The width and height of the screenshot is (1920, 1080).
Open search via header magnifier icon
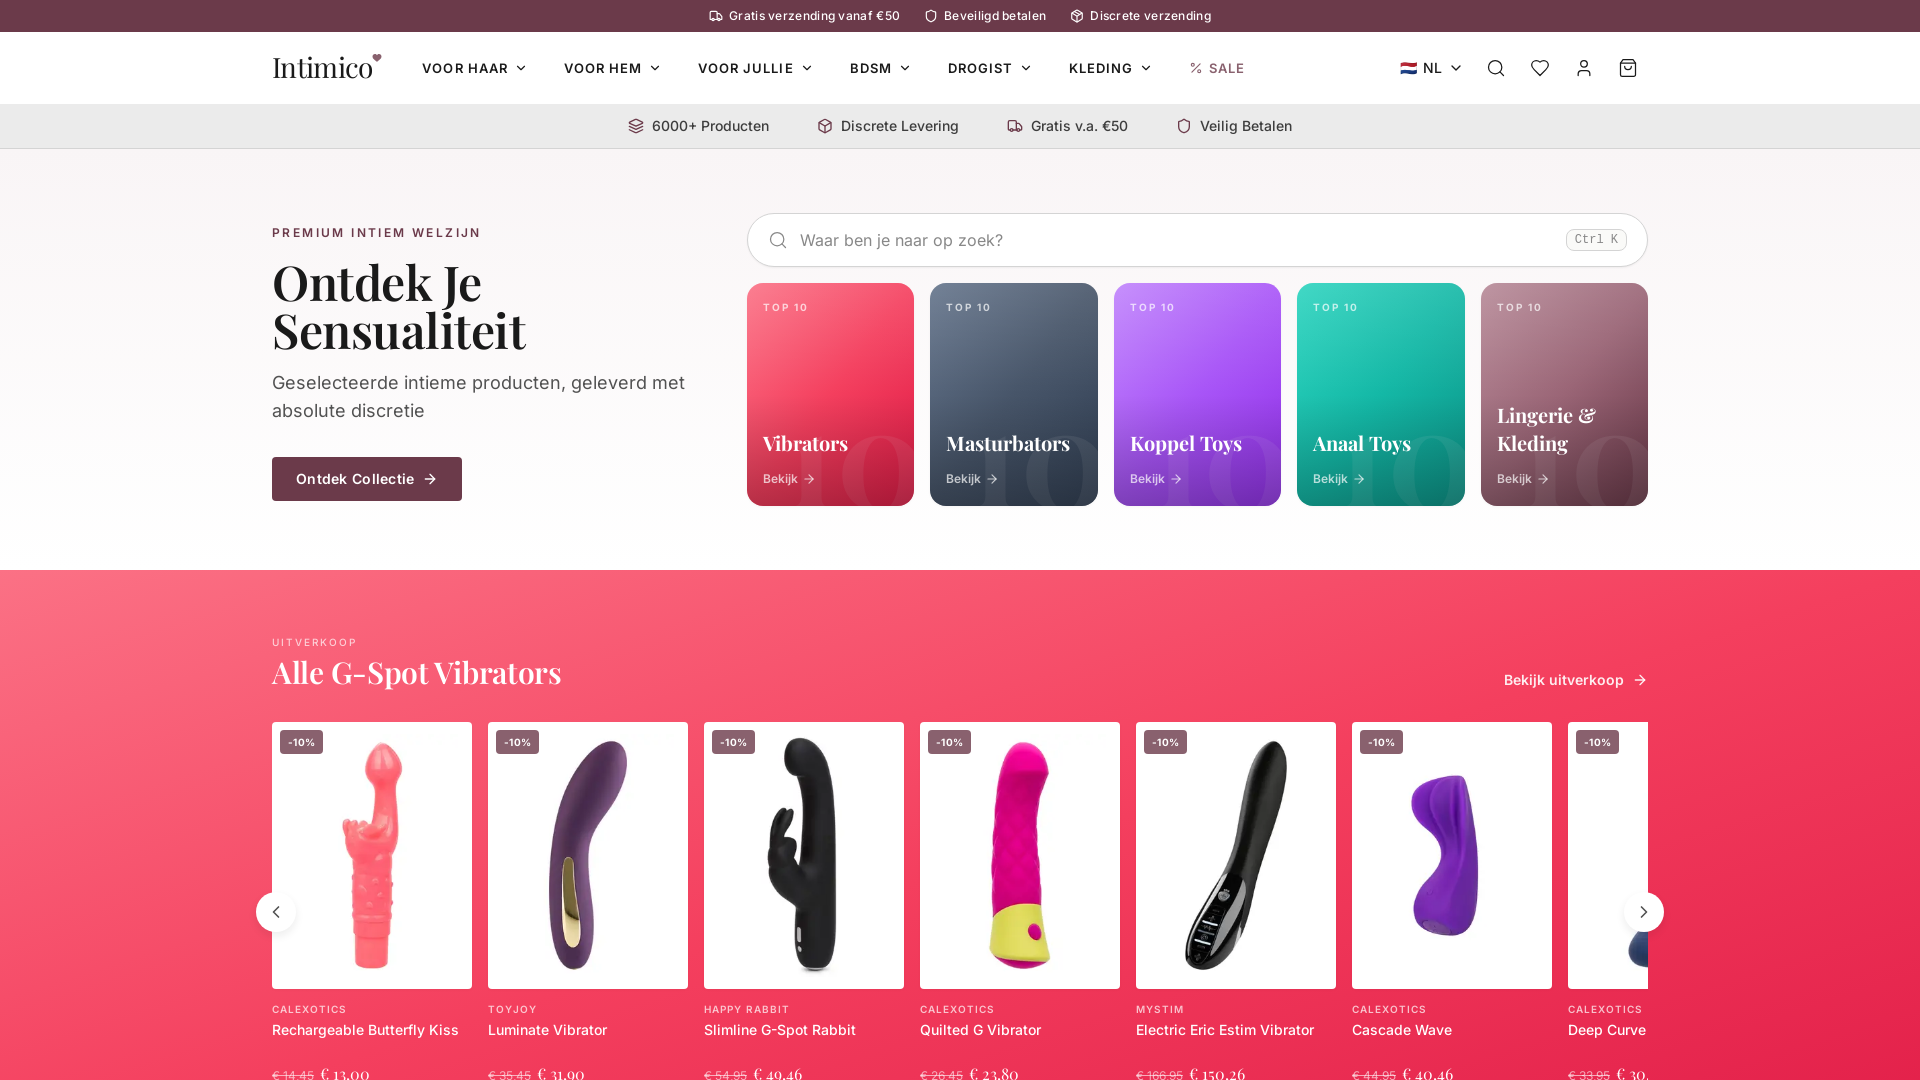(x=1496, y=68)
